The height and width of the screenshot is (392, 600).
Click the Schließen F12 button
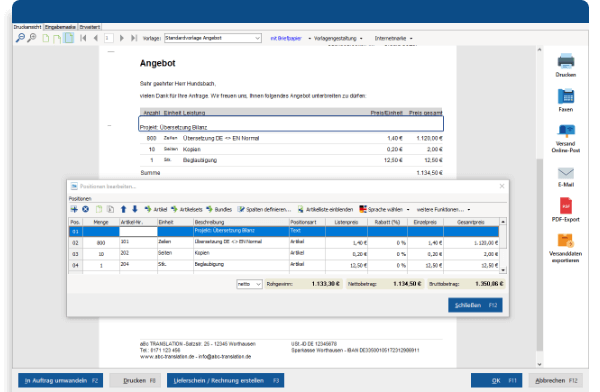475,305
